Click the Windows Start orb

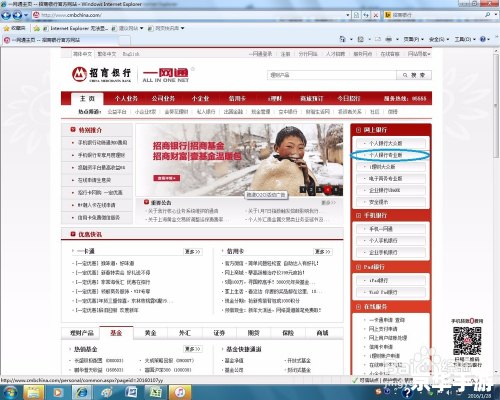[10, 392]
